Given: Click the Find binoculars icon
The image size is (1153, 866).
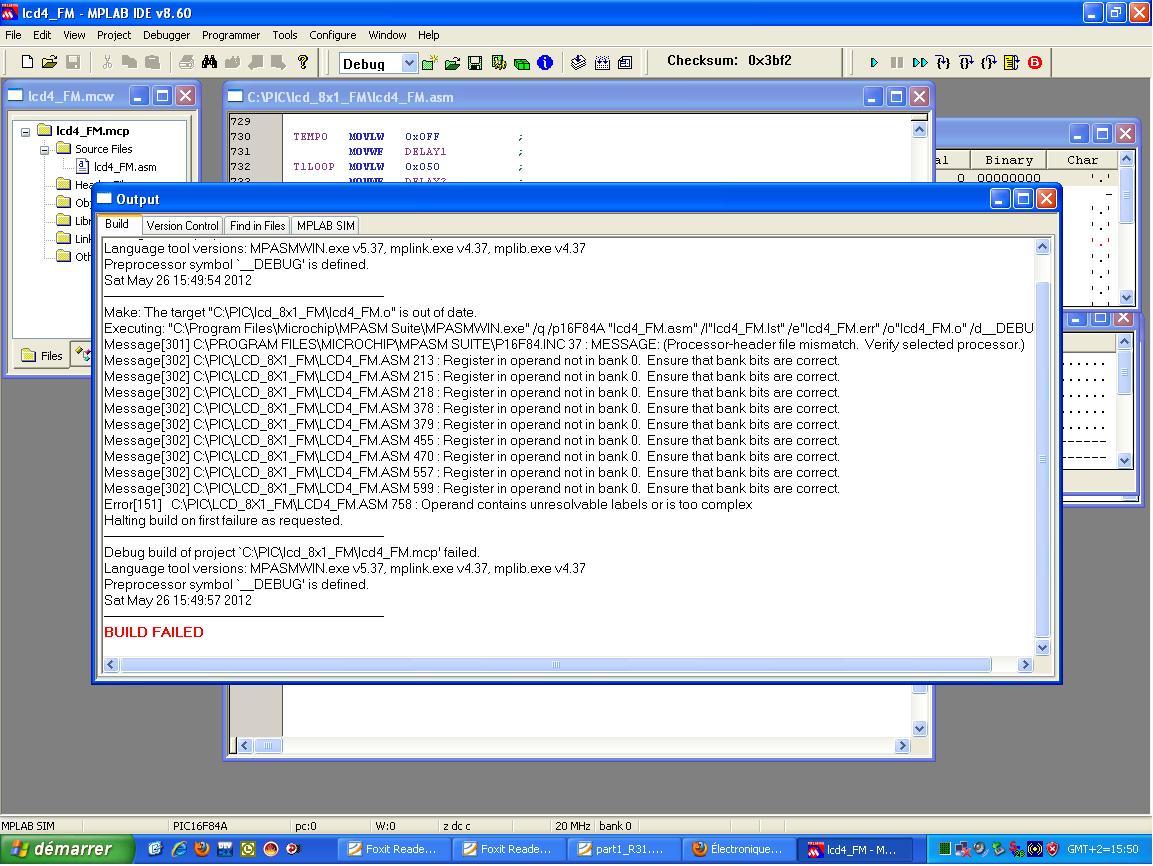Looking at the screenshot, I should coord(210,62).
